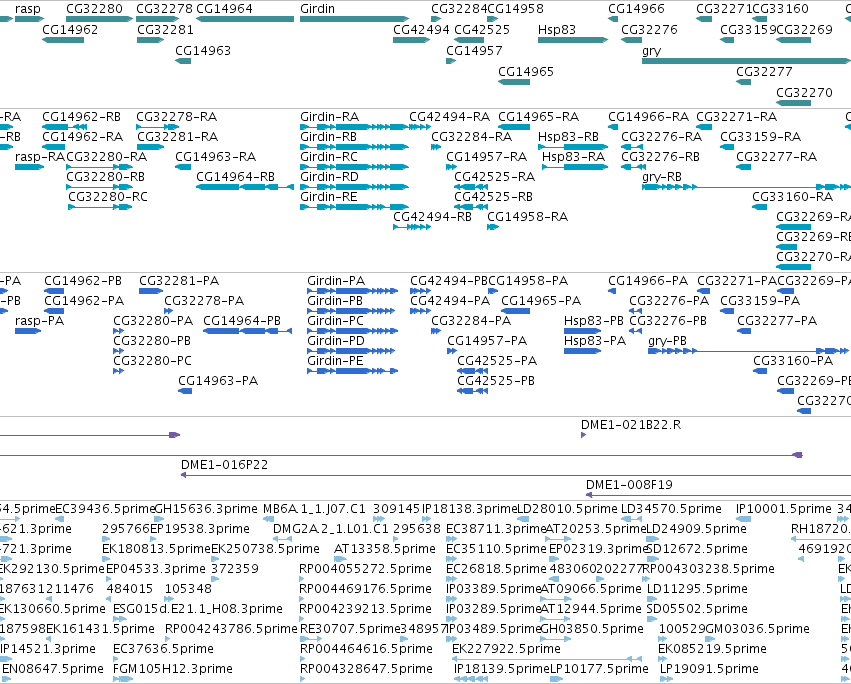Image resolution: width=851 pixels, height=684 pixels.
Task: Open the CG33160-PA protein label
Action: (x=793, y=361)
